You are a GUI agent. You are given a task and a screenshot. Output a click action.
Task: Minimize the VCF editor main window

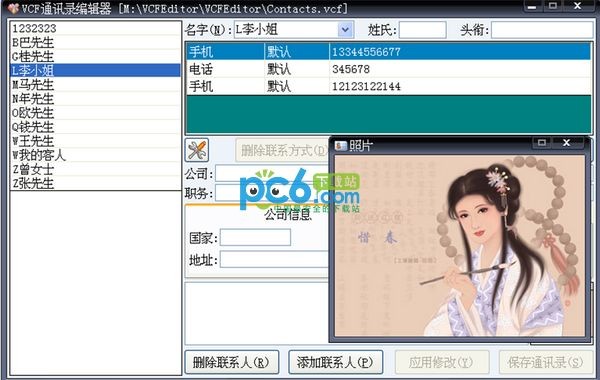(x=532, y=6)
